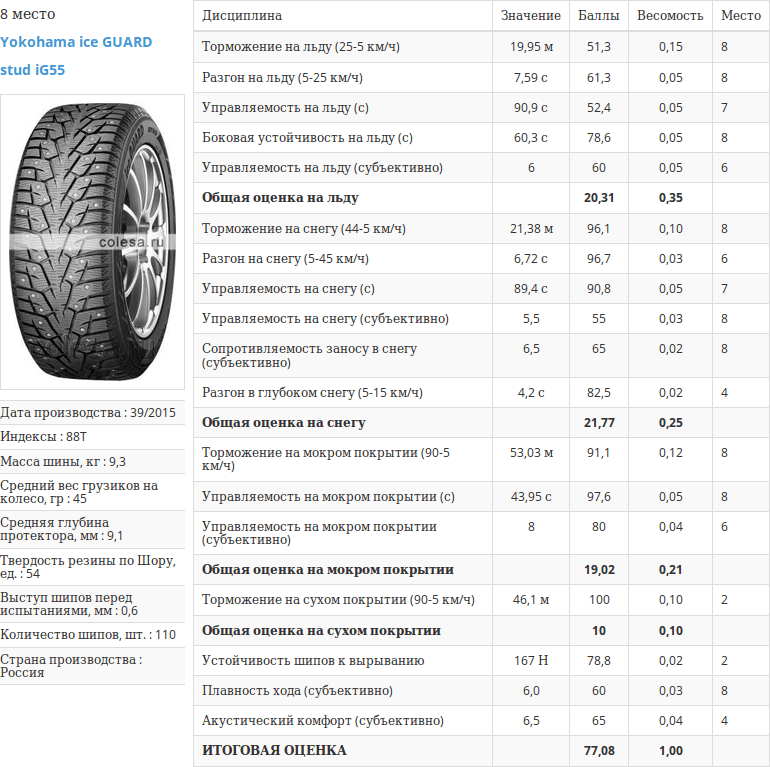The width and height of the screenshot is (770, 767).
Task: Click the "Количество шипов, шт. : 110" spec line
Action: click(88, 634)
